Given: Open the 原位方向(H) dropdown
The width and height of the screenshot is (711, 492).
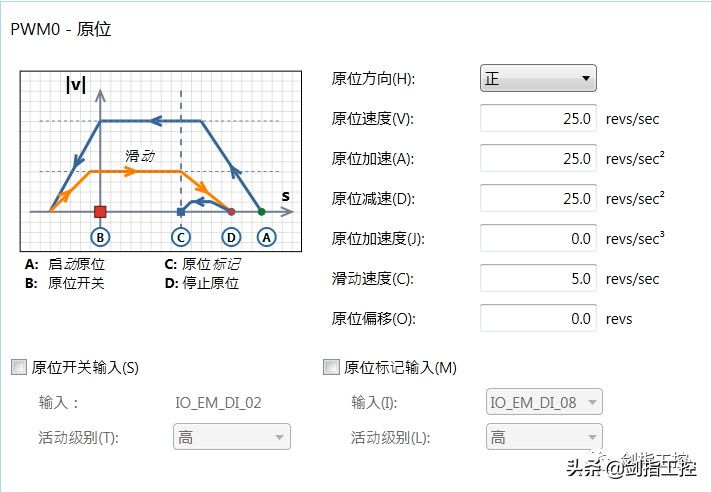Looking at the screenshot, I should click(x=538, y=78).
